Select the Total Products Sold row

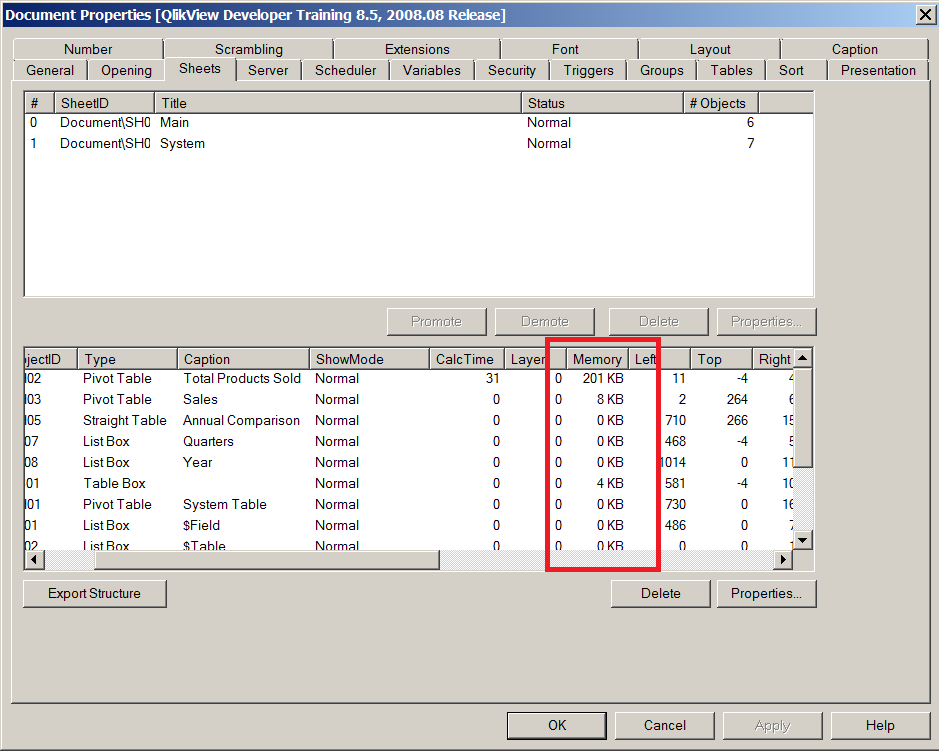[x=241, y=378]
